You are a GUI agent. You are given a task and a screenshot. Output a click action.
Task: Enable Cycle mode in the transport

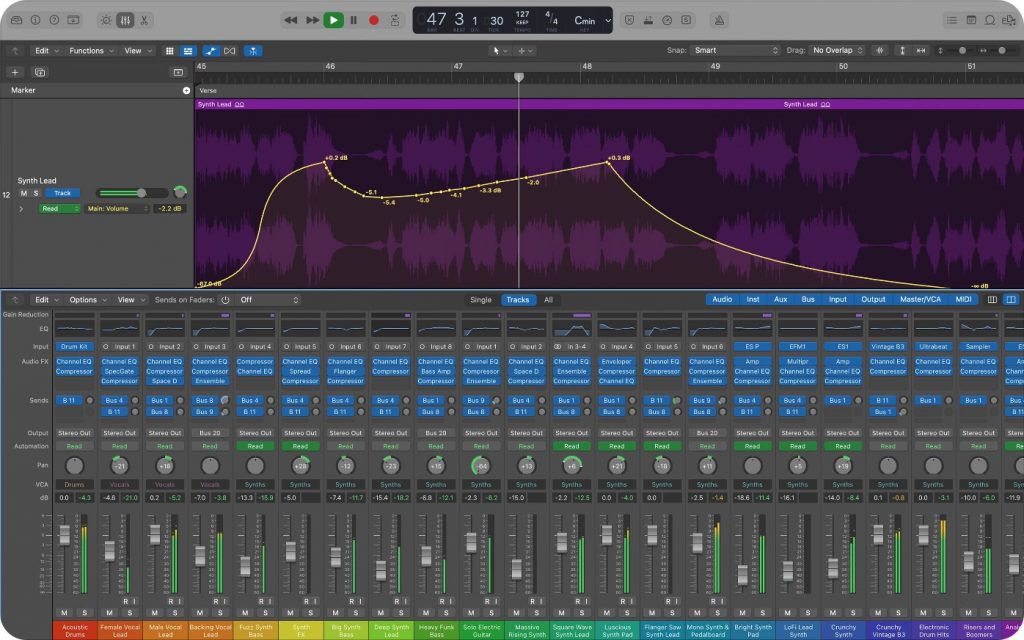point(397,20)
